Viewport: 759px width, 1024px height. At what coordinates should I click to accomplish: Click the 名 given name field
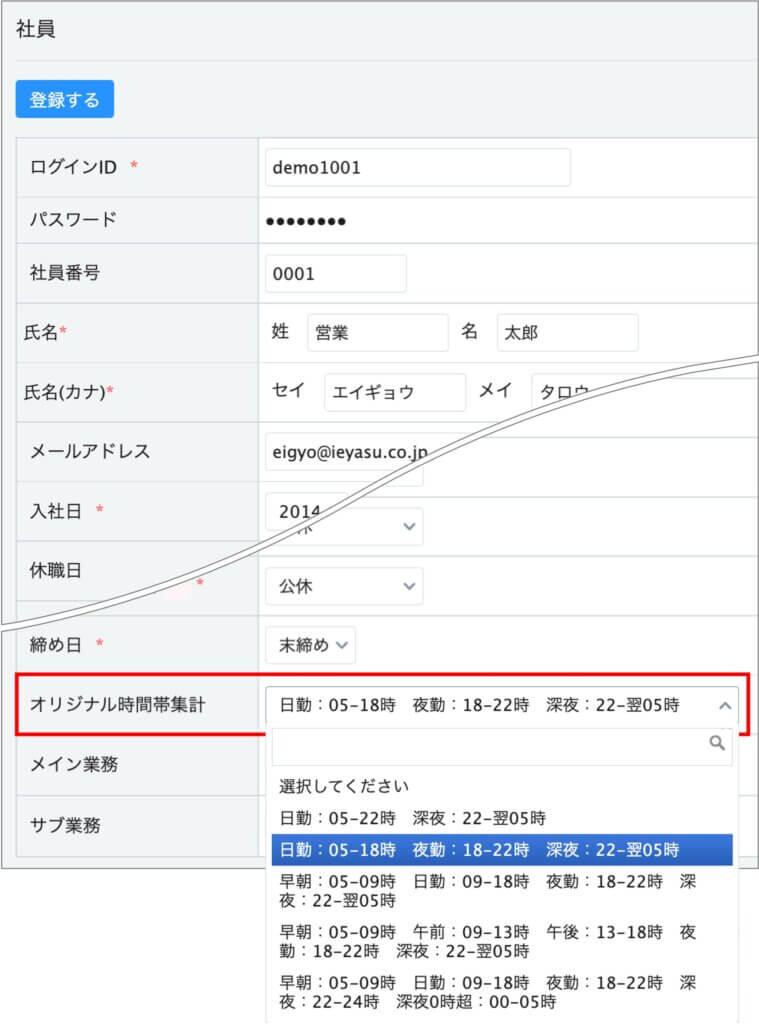566,333
